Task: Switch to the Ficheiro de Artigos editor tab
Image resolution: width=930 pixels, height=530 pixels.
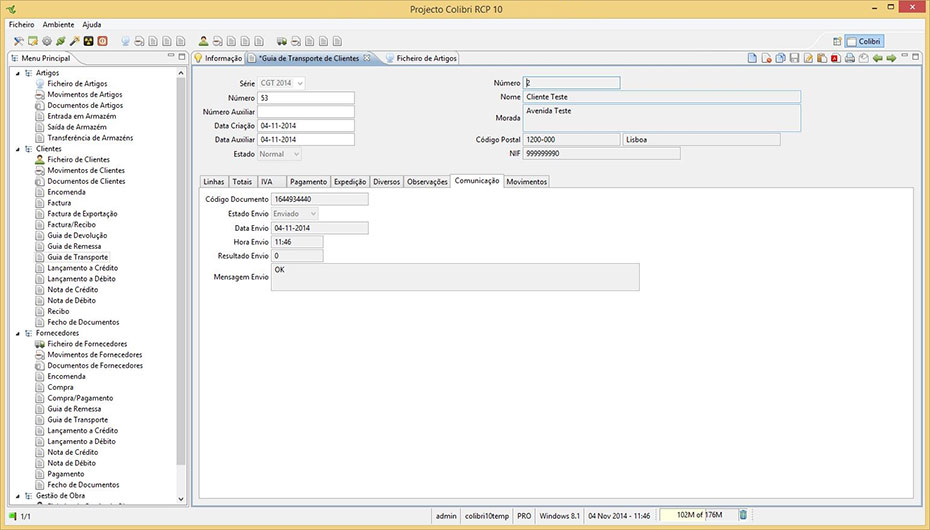Action: [x=426, y=59]
